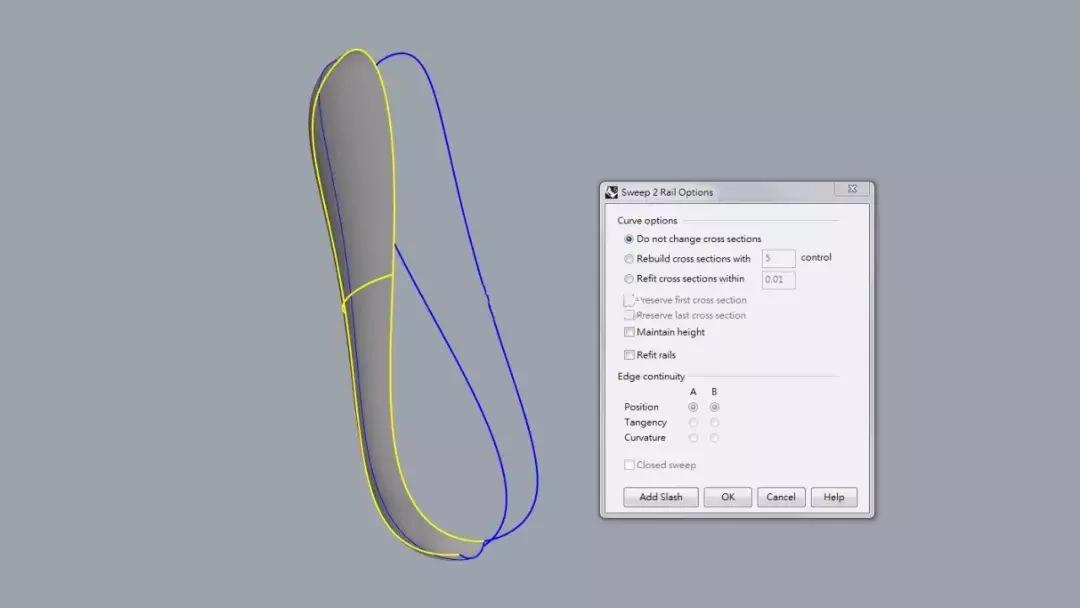
Task: Select Refit cross sections within option
Action: click(629, 279)
